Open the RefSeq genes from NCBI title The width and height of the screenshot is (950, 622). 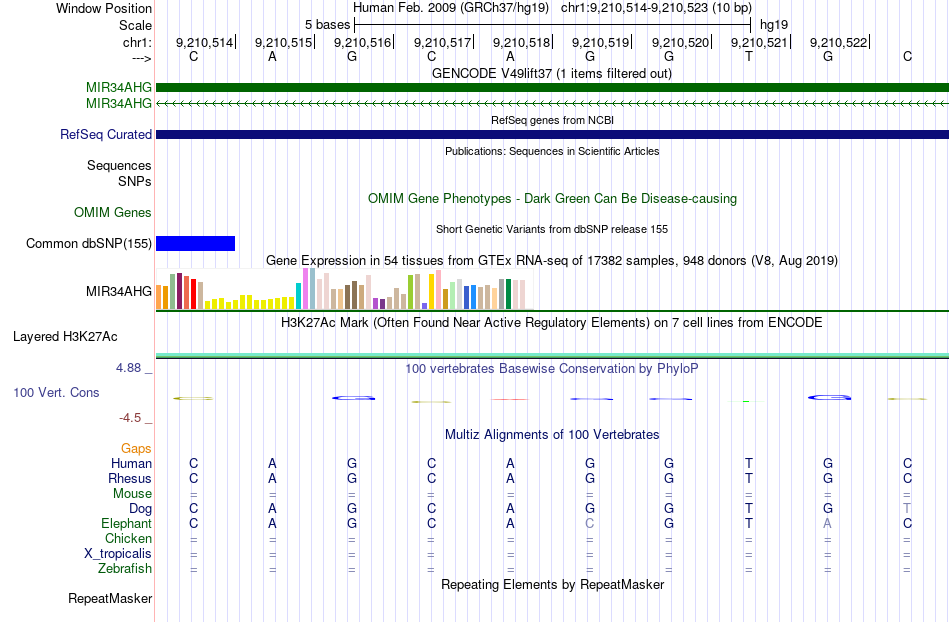pos(552,120)
